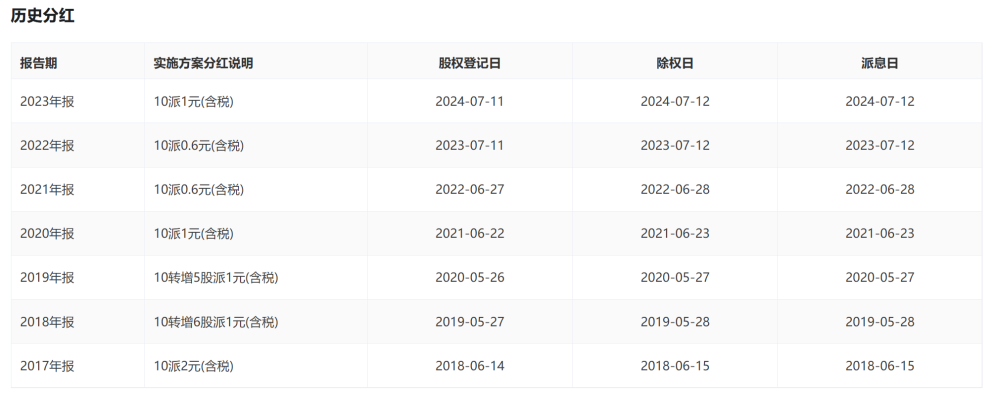Viewport: 993px width, 396px height.
Task: Click the 10派2元(含税) plan text
Action: click(x=193, y=366)
